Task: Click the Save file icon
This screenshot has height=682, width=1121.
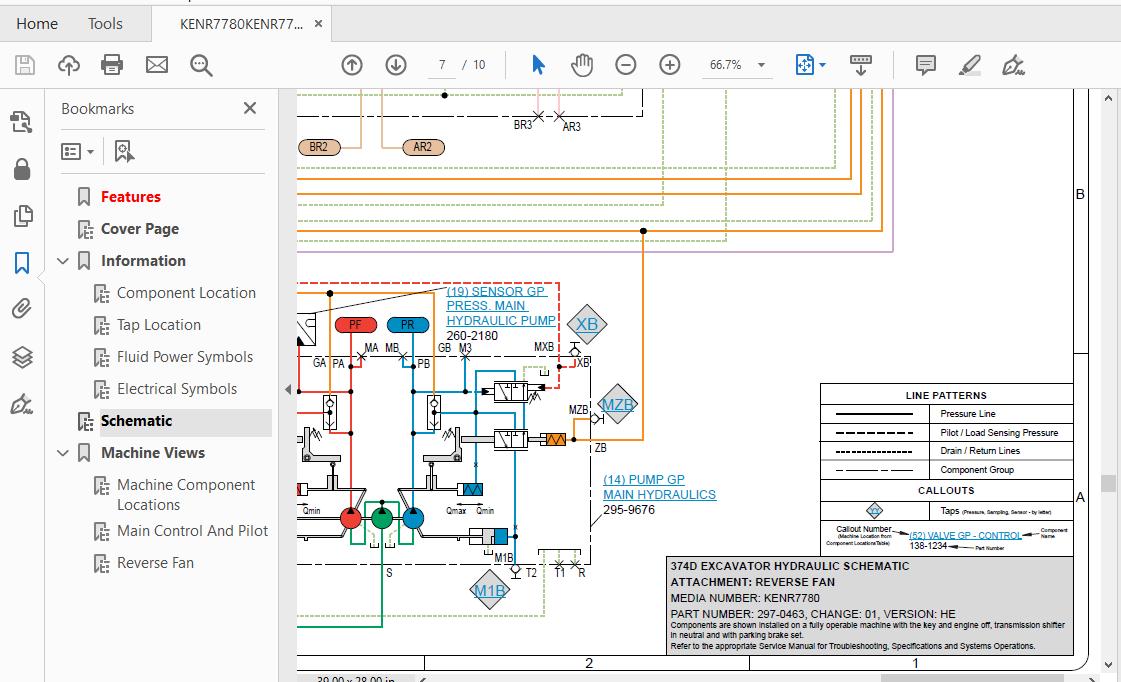Action: click(x=24, y=65)
